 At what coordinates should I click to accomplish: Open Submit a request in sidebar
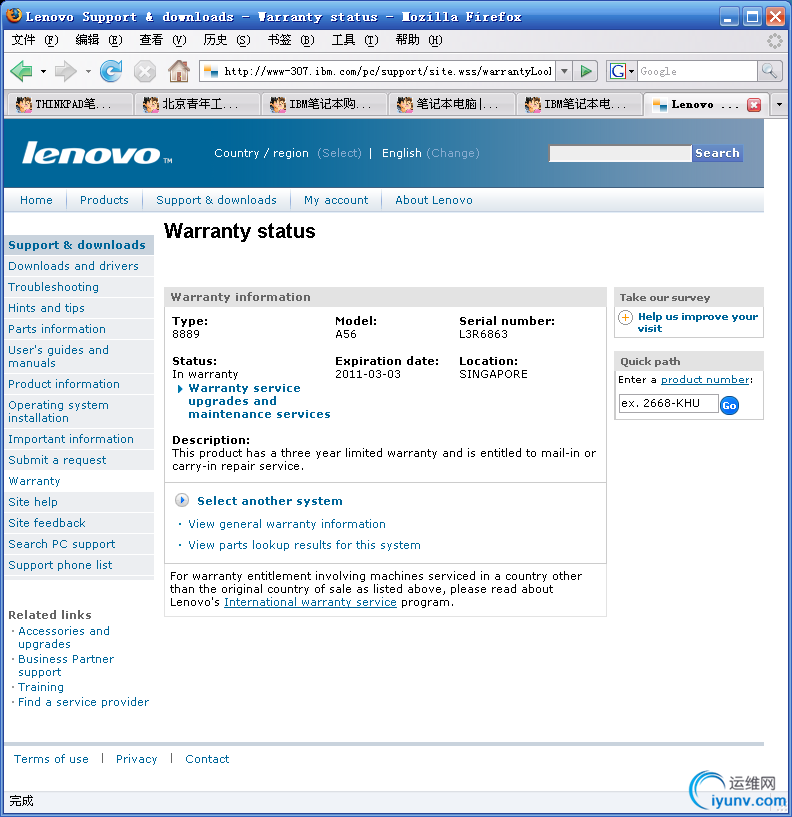[x=57, y=460]
